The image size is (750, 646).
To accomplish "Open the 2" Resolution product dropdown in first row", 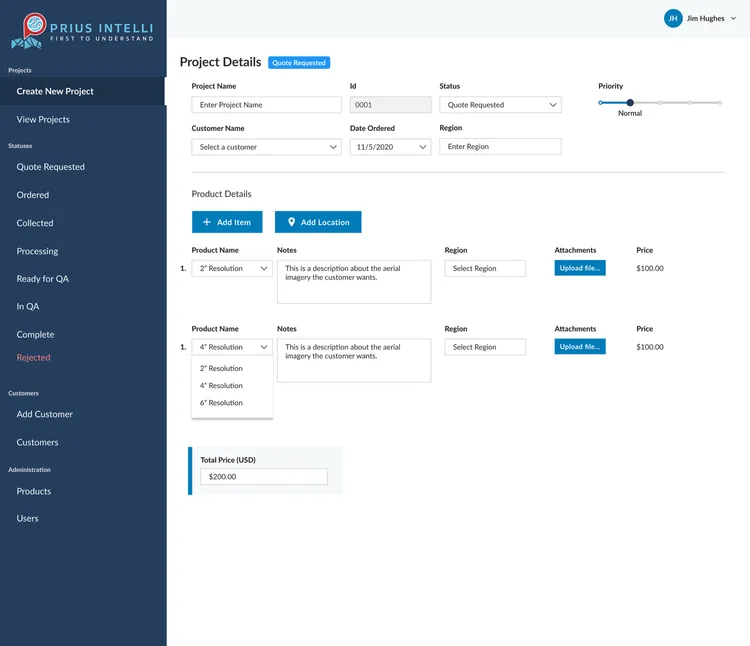I will (232, 269).
